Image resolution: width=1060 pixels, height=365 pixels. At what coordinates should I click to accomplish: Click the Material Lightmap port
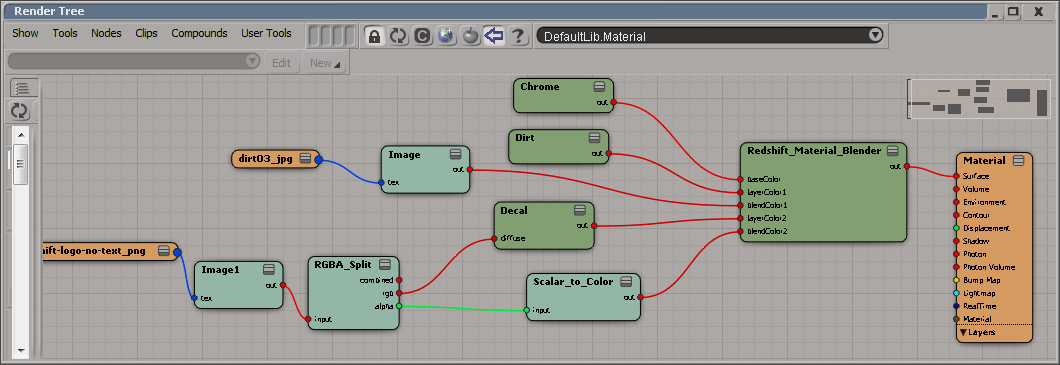pos(957,293)
